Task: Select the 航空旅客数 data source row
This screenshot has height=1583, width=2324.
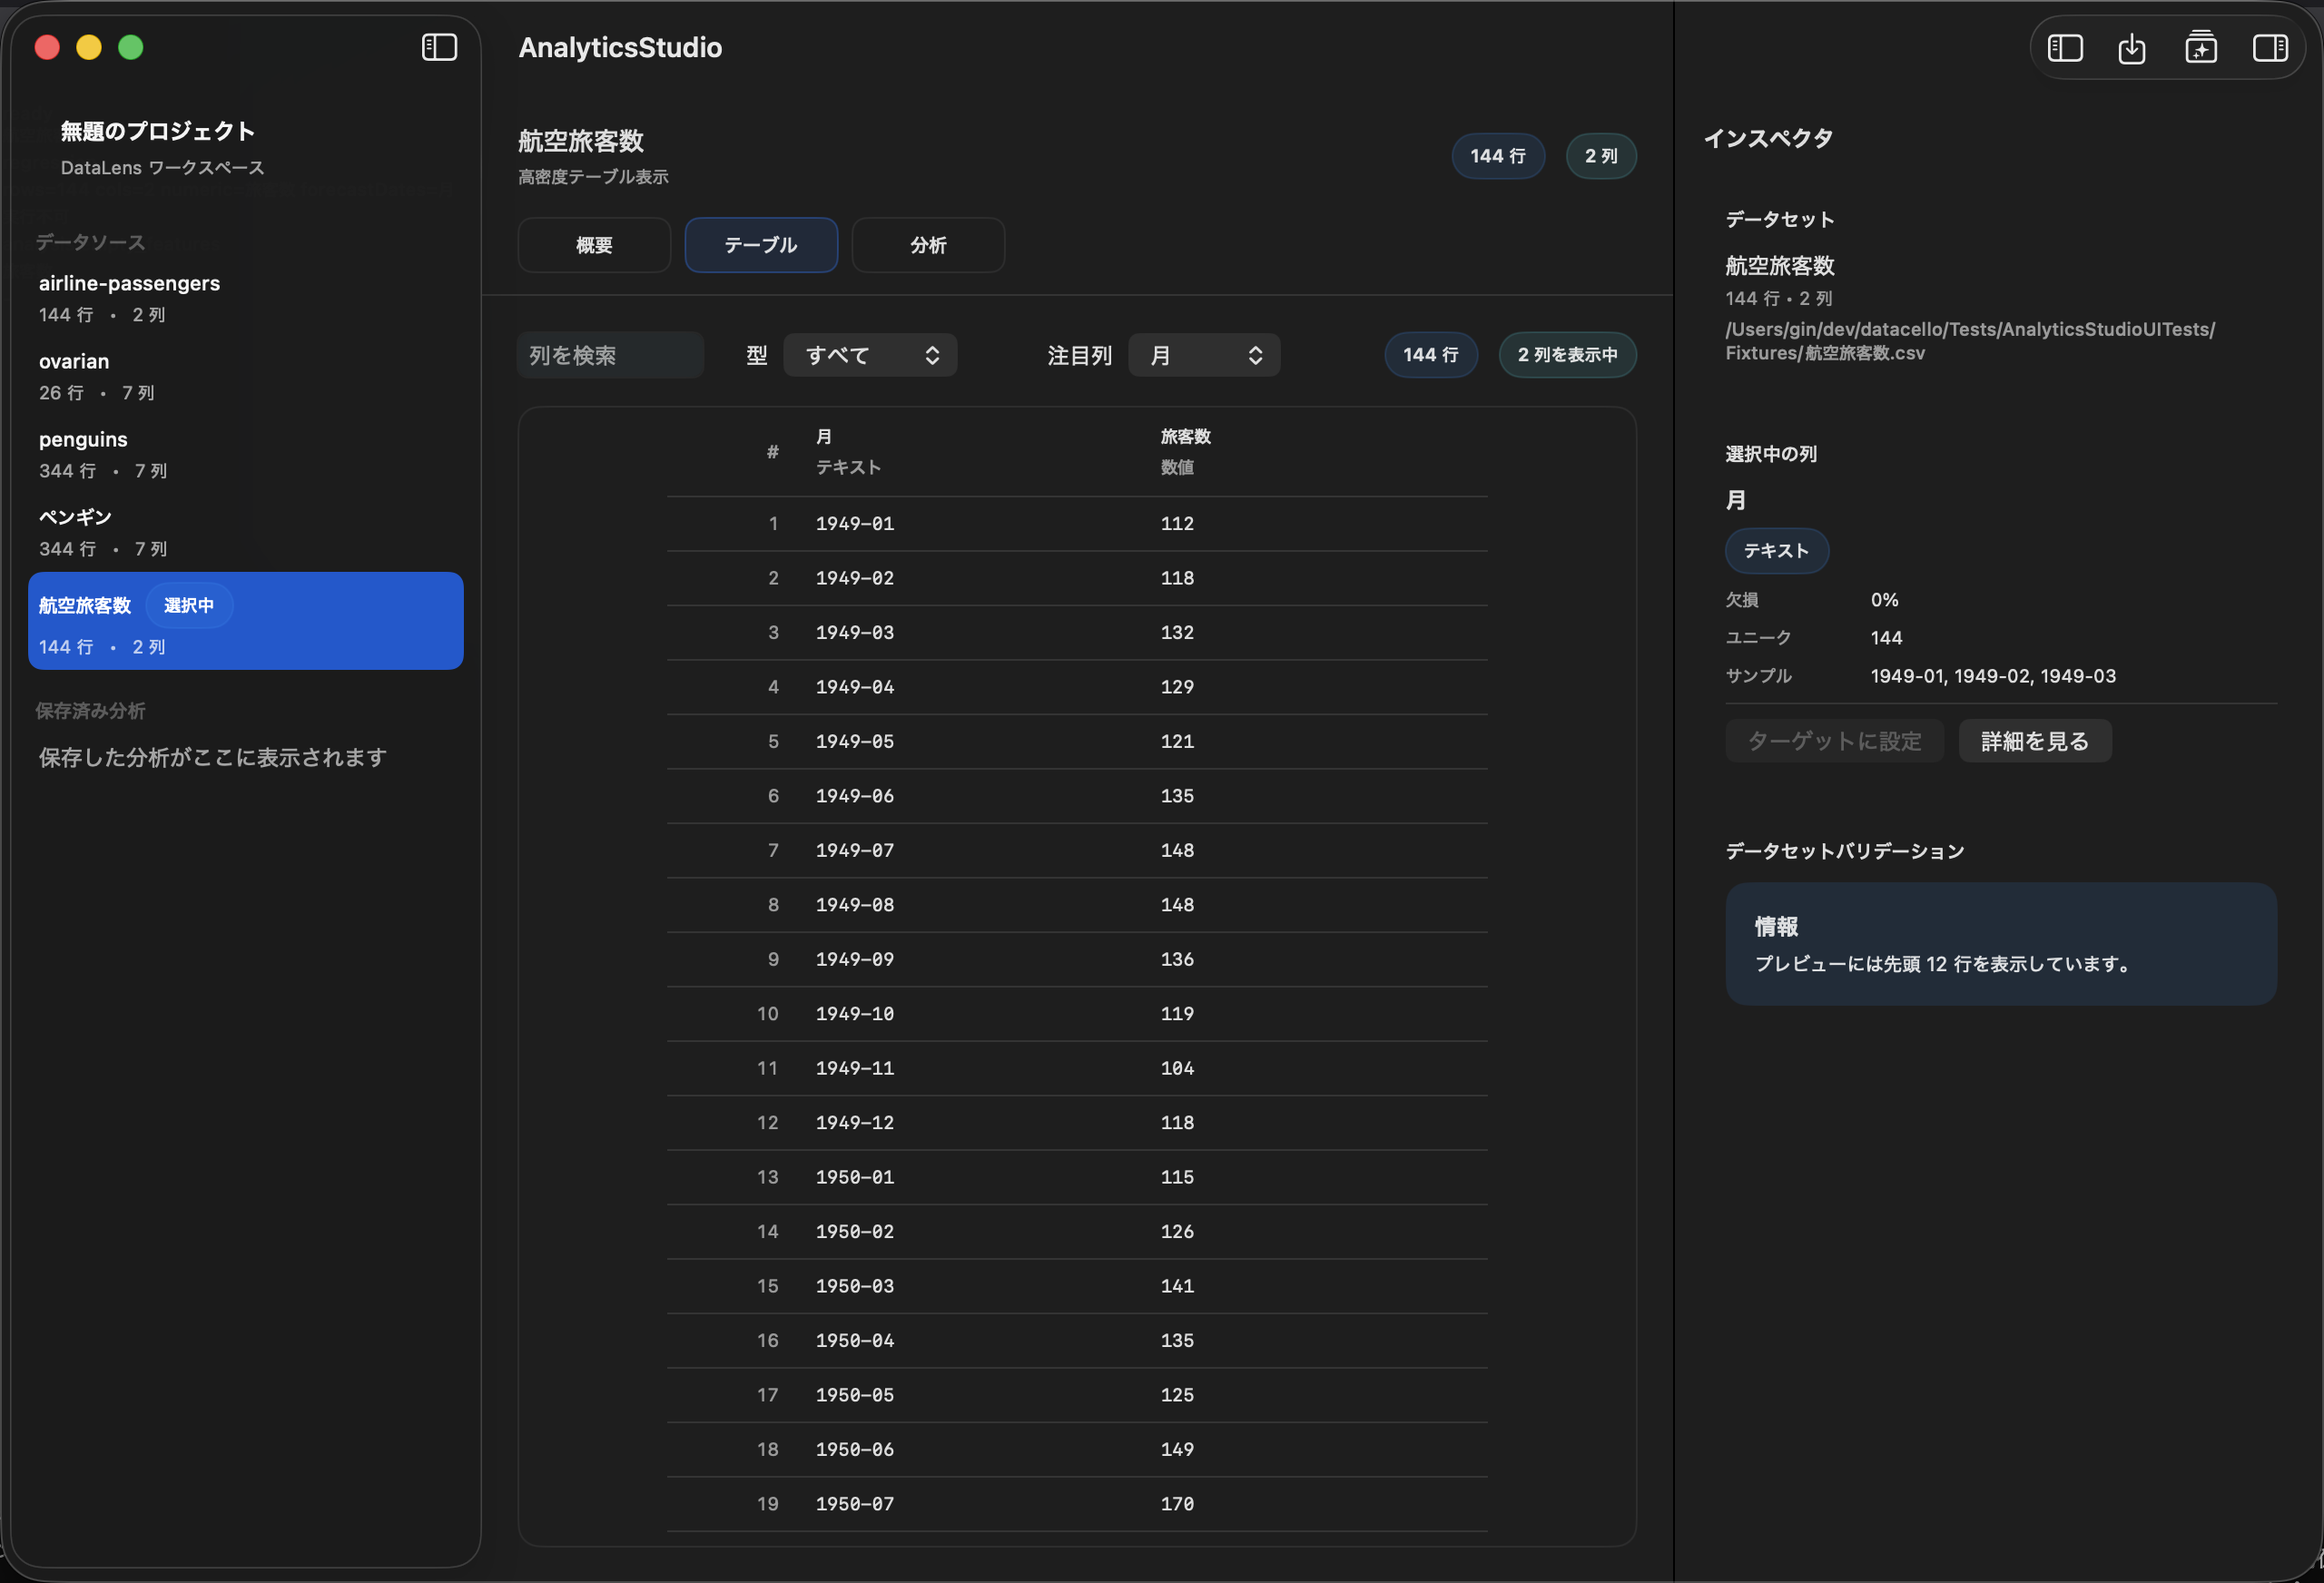Action: (x=246, y=621)
